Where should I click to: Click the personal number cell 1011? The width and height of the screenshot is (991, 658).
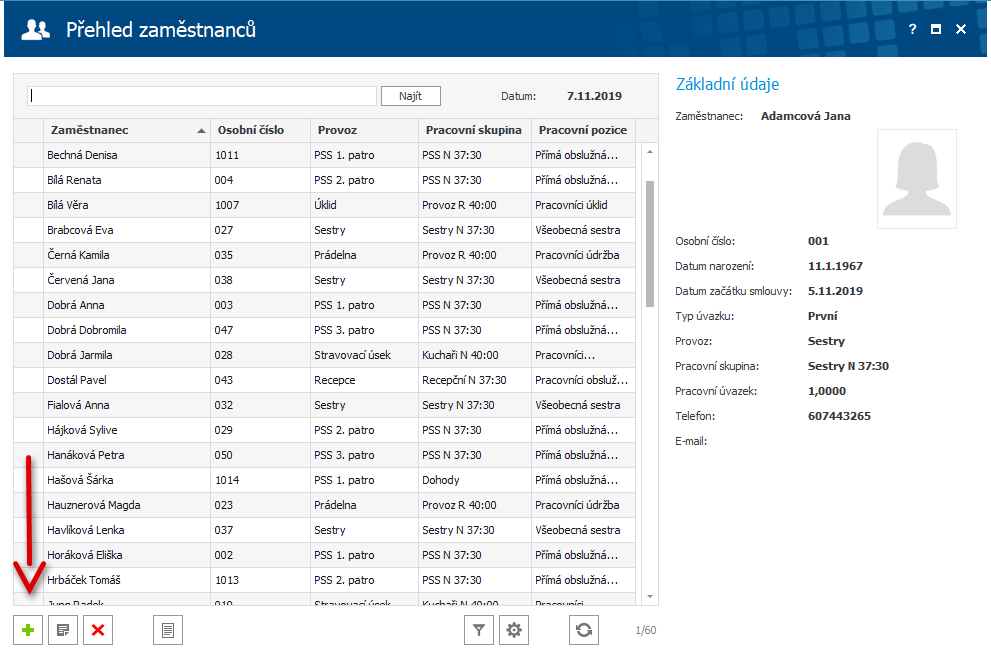coord(260,155)
